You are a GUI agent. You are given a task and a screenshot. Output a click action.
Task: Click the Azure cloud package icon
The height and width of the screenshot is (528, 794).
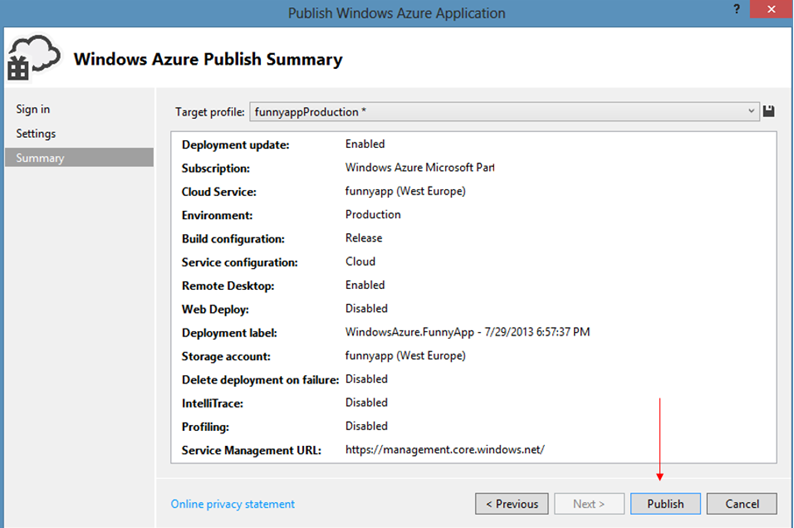tap(33, 58)
